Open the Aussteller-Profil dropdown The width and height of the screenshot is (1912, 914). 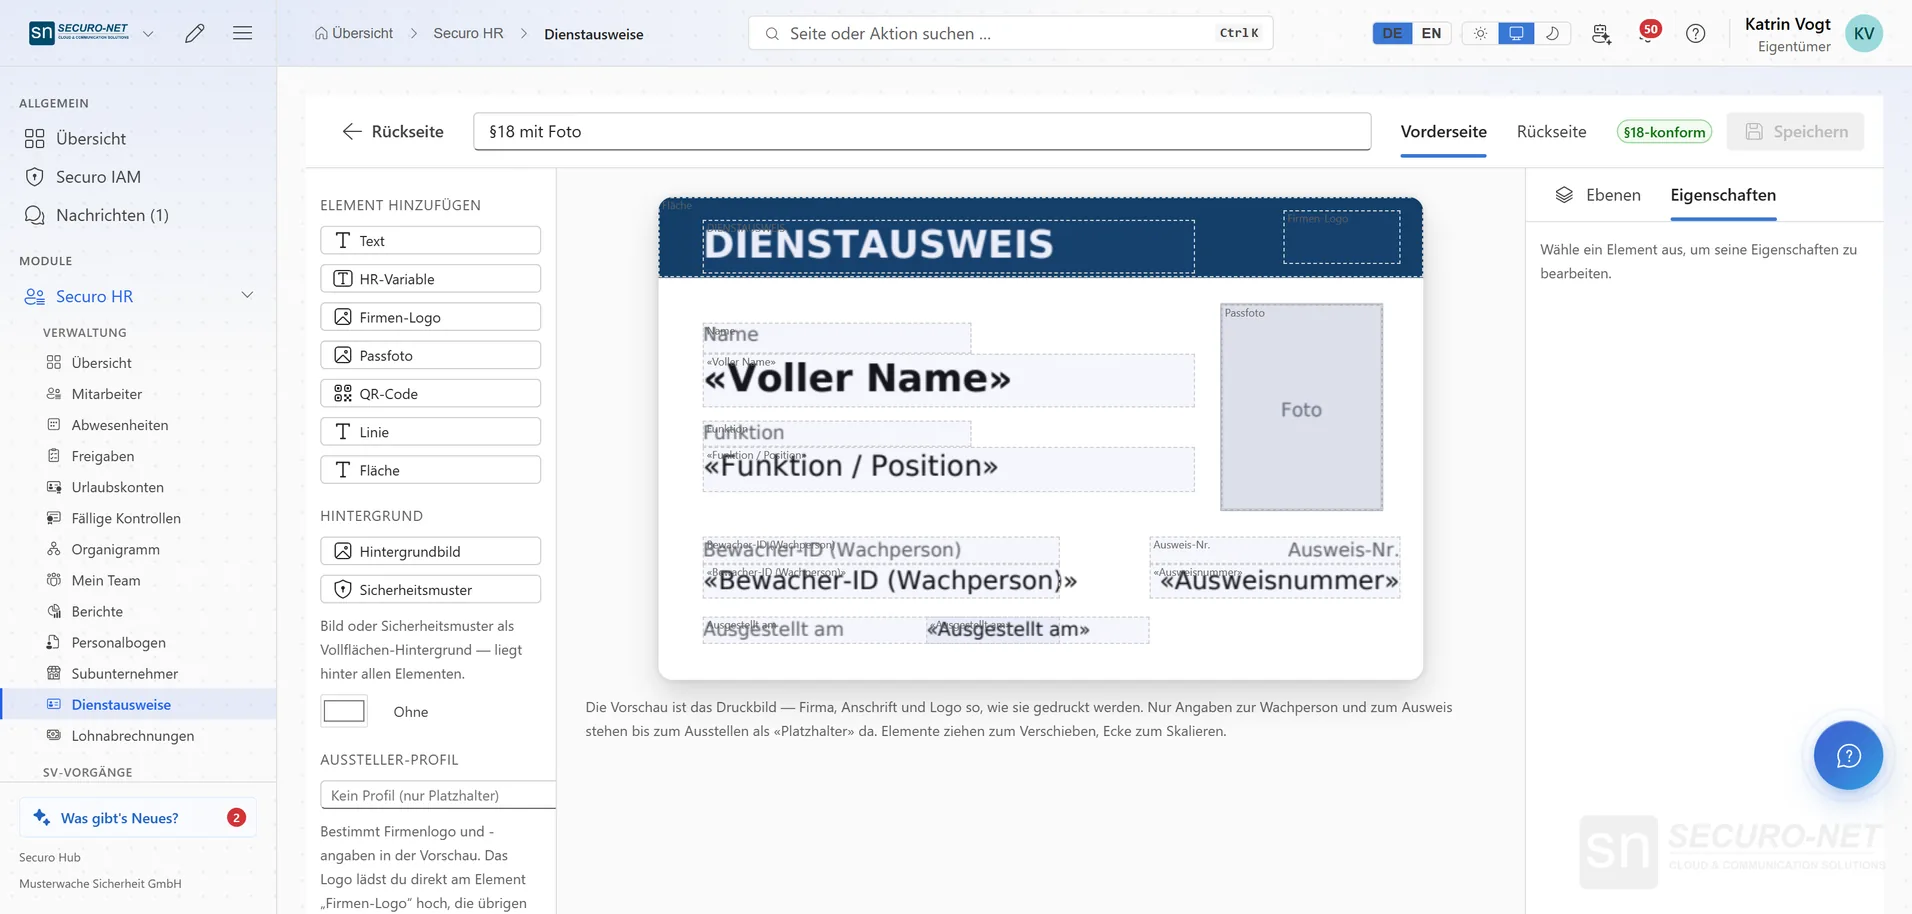[x=438, y=795]
